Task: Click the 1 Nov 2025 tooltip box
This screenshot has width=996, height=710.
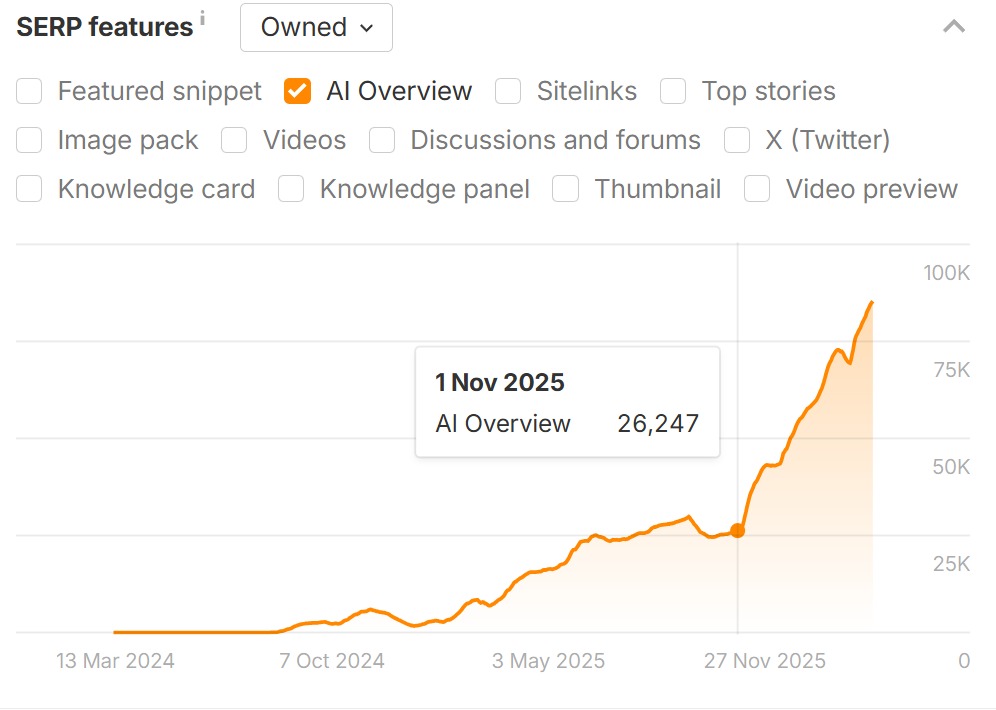Action: coord(567,402)
